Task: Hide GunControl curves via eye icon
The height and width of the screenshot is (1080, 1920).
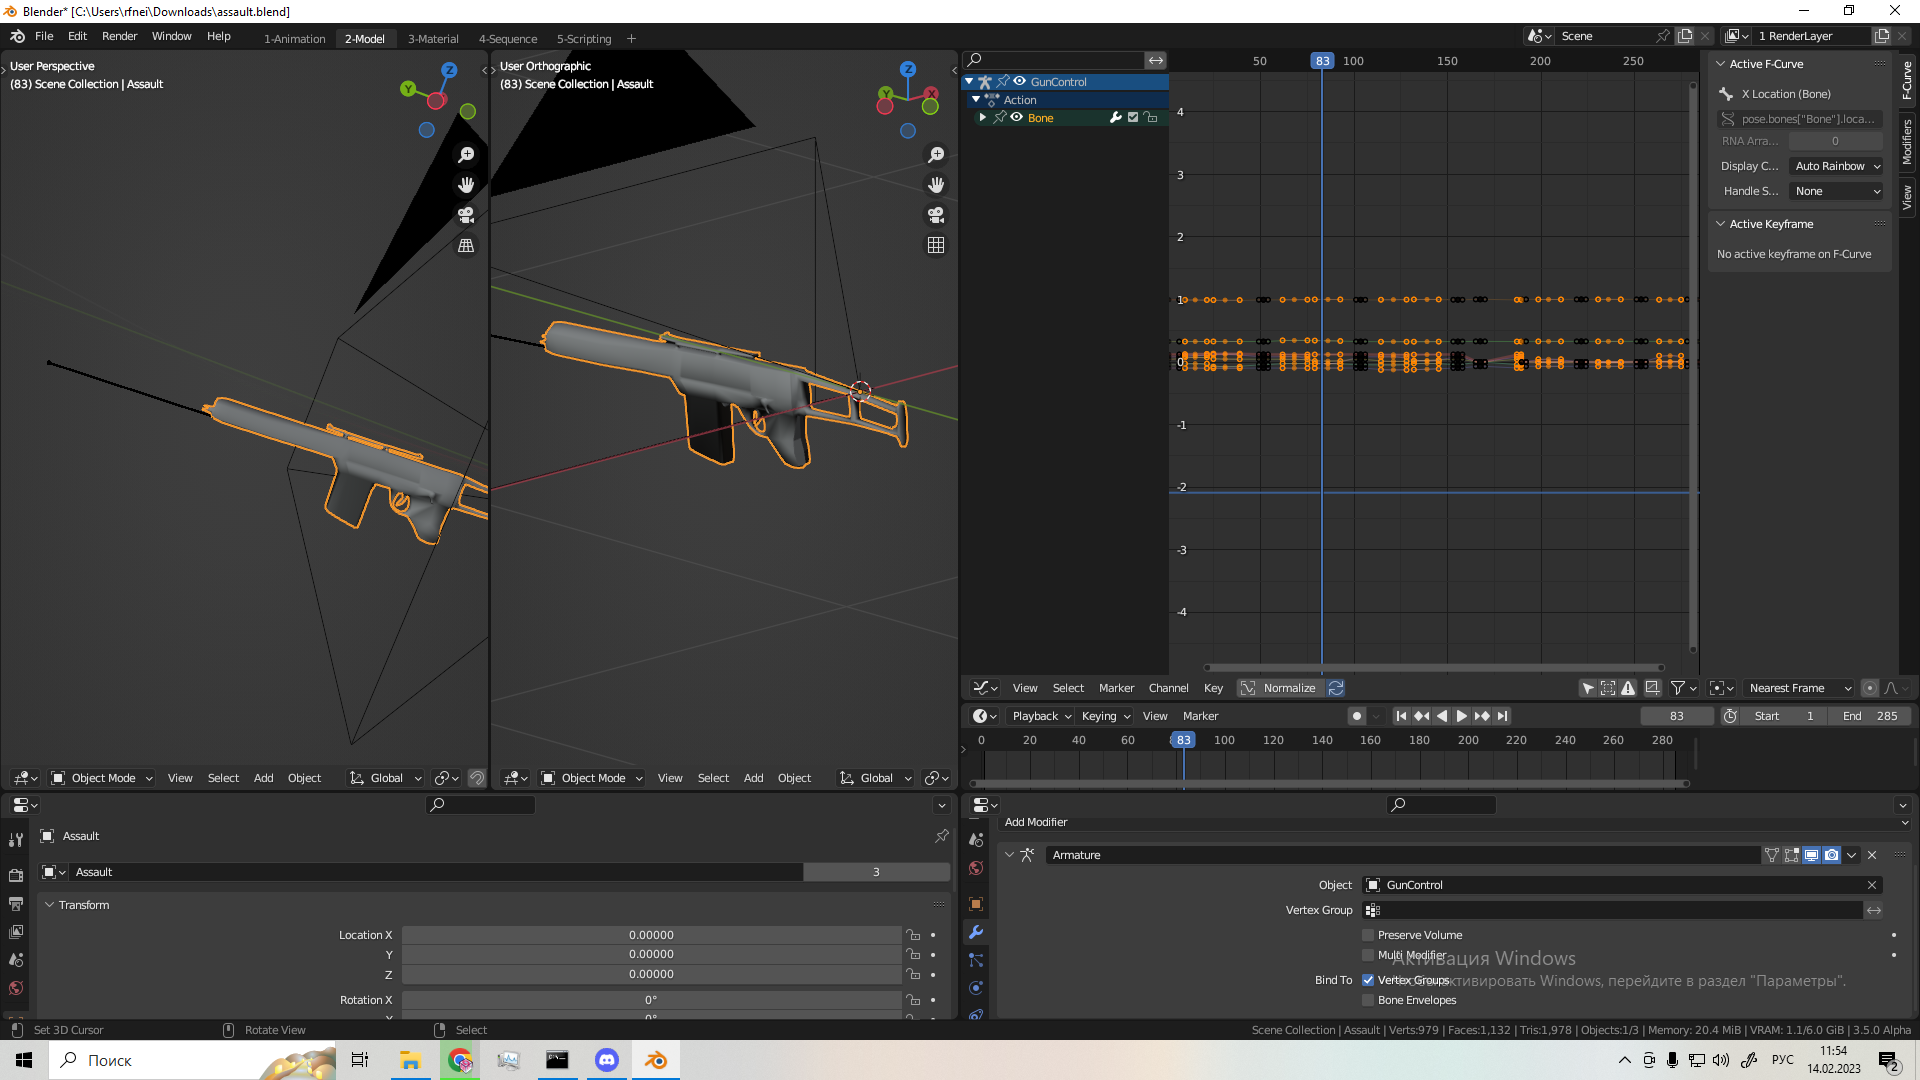Action: [1020, 82]
